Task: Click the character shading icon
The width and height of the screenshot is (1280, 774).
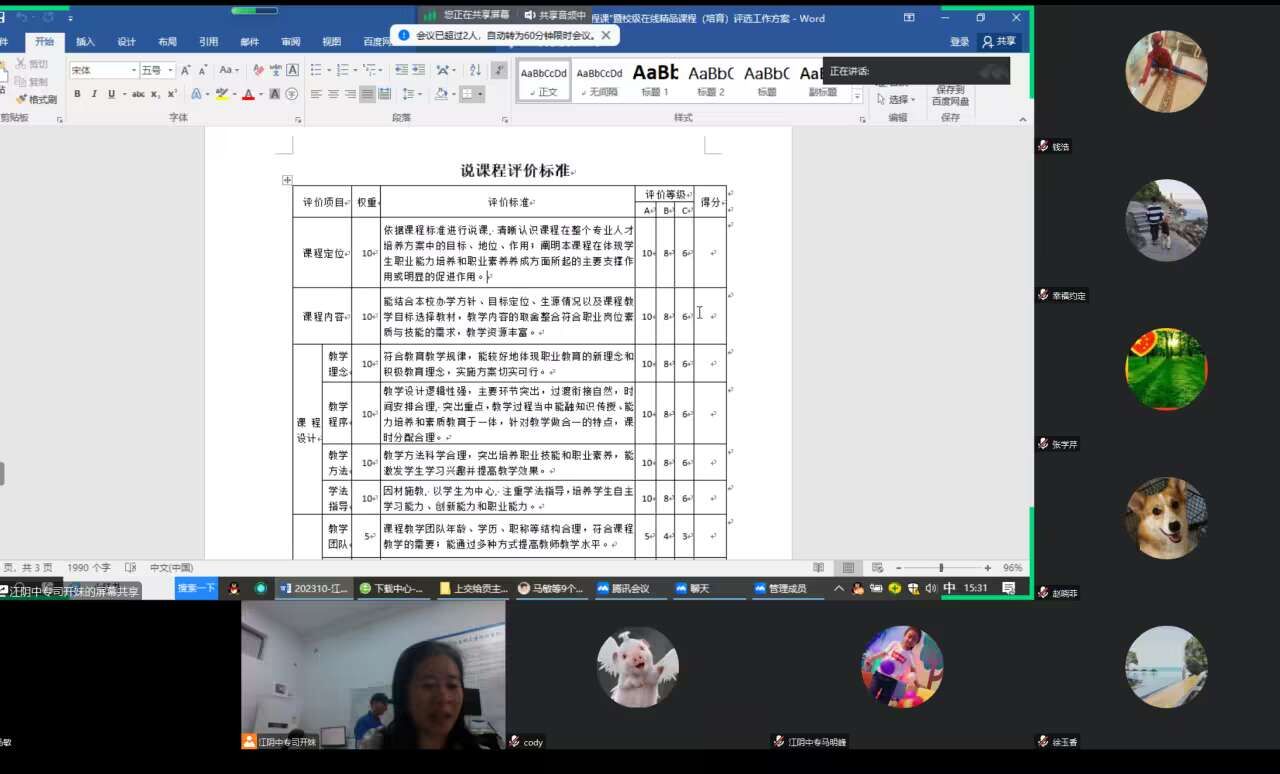Action: [275, 94]
